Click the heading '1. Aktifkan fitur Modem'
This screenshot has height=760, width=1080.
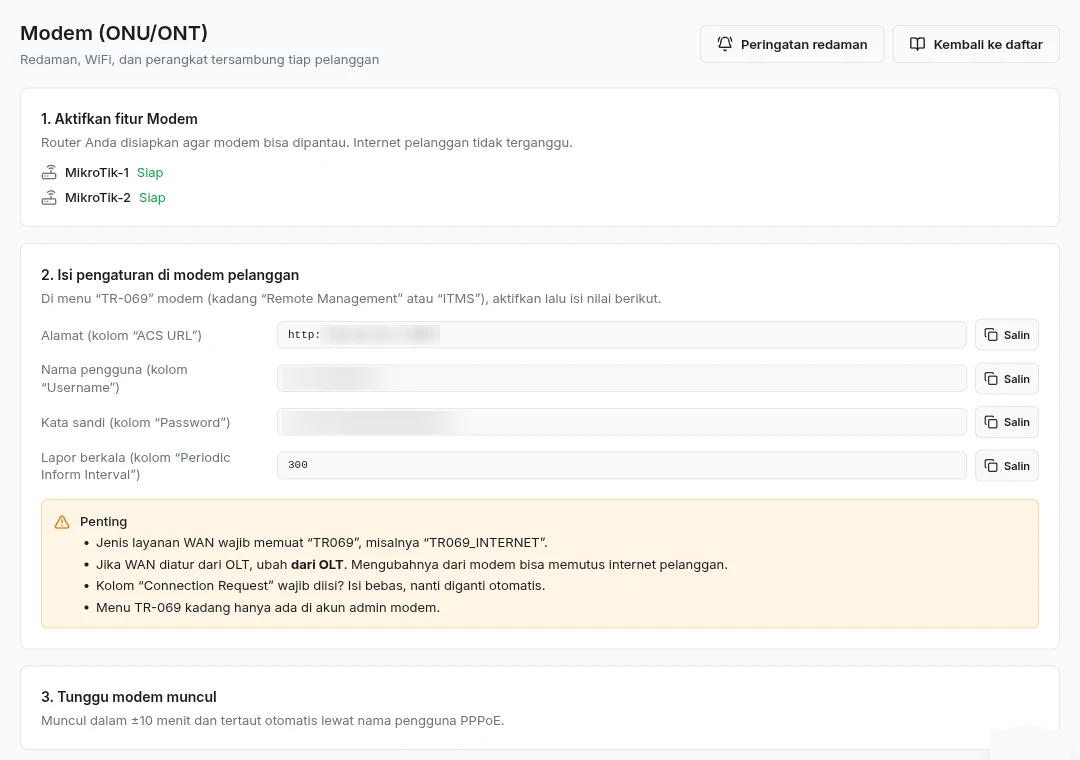pos(119,119)
